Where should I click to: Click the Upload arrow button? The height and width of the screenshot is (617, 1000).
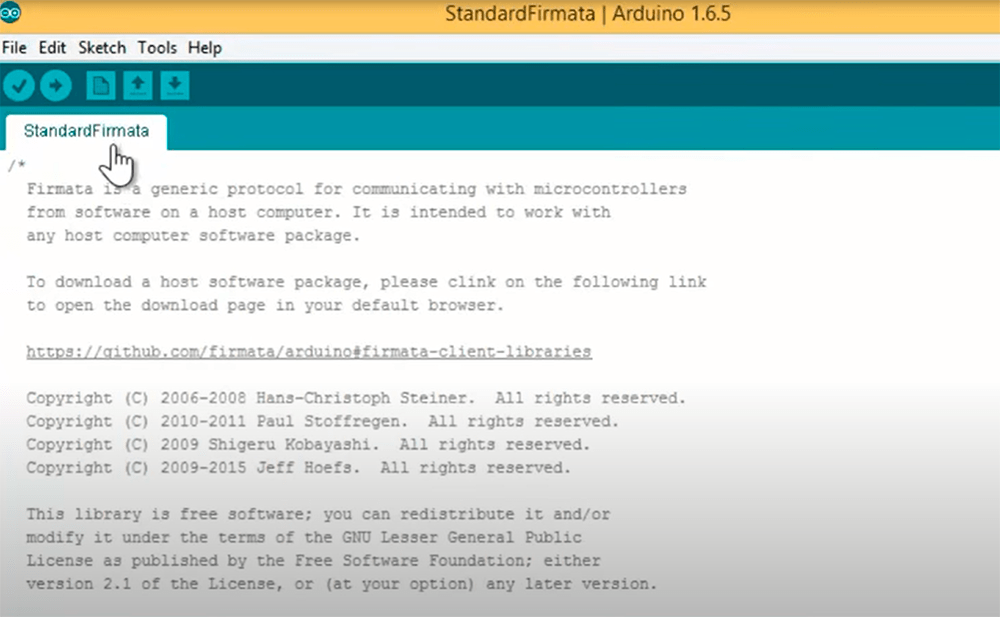click(x=55, y=85)
